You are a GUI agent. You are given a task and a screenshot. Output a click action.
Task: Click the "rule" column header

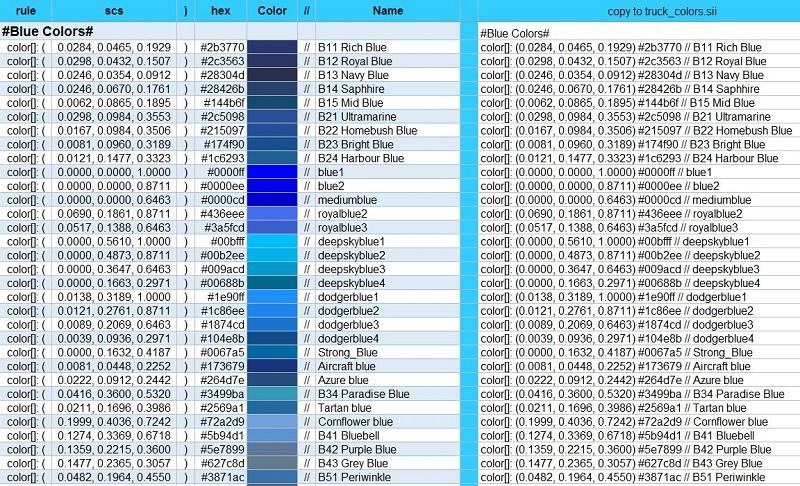coord(19,10)
